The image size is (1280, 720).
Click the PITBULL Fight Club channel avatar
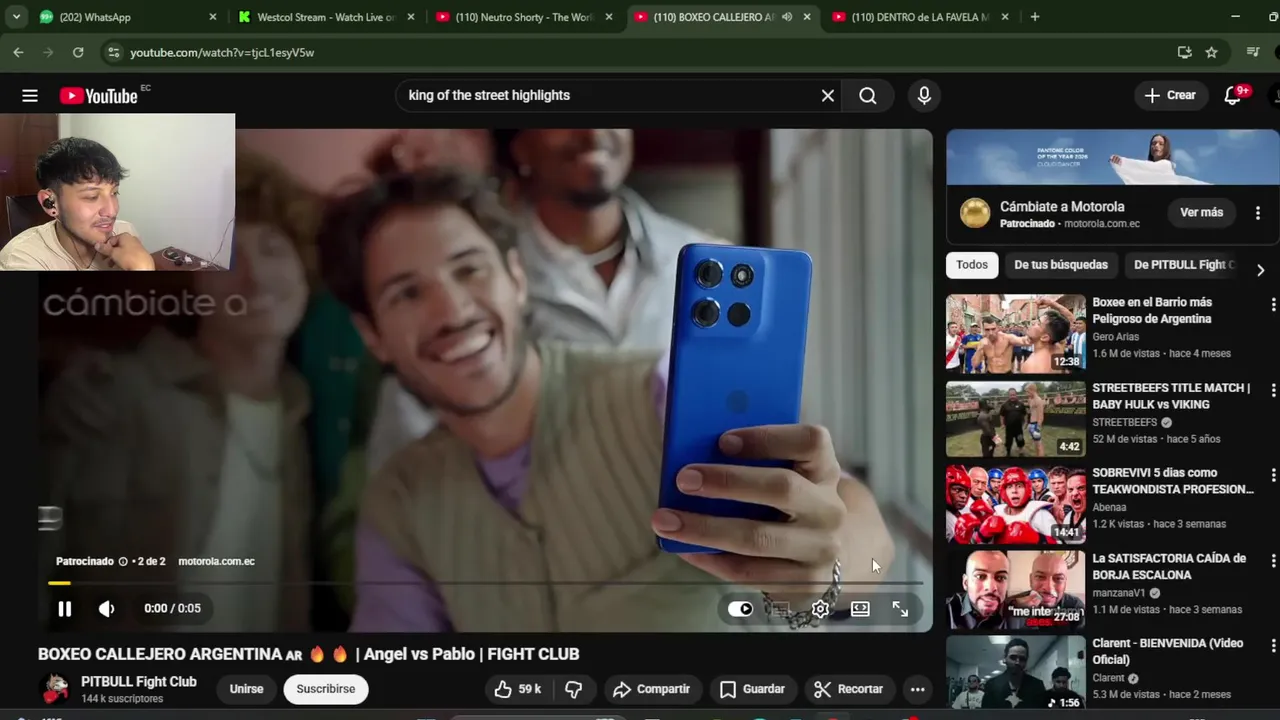point(55,689)
